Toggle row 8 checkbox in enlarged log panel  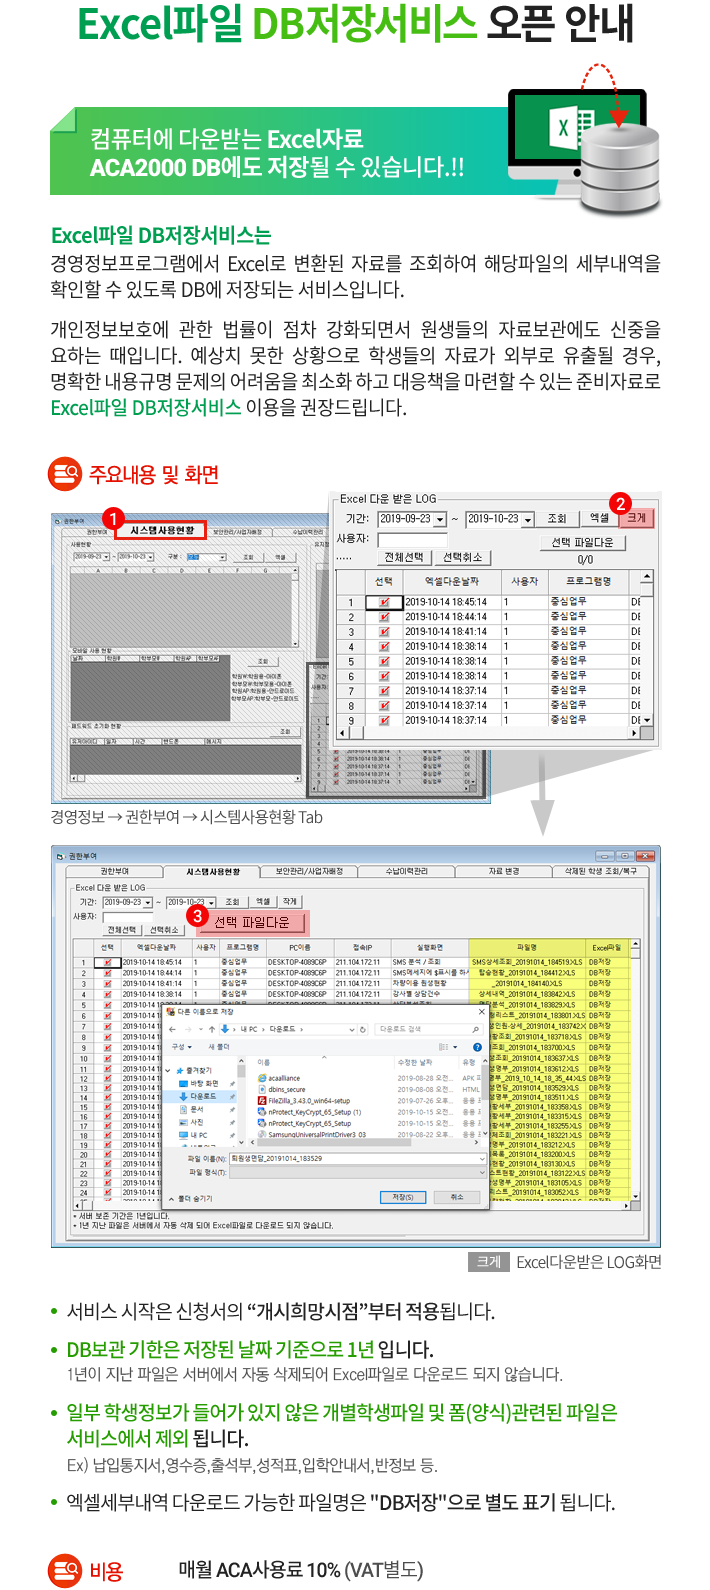point(384,705)
